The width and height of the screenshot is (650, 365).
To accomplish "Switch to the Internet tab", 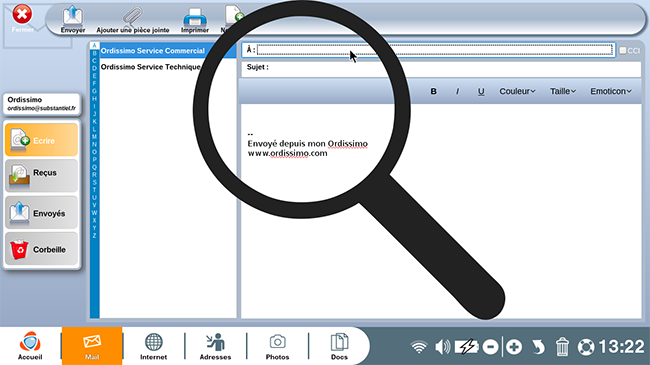I will 153,346.
